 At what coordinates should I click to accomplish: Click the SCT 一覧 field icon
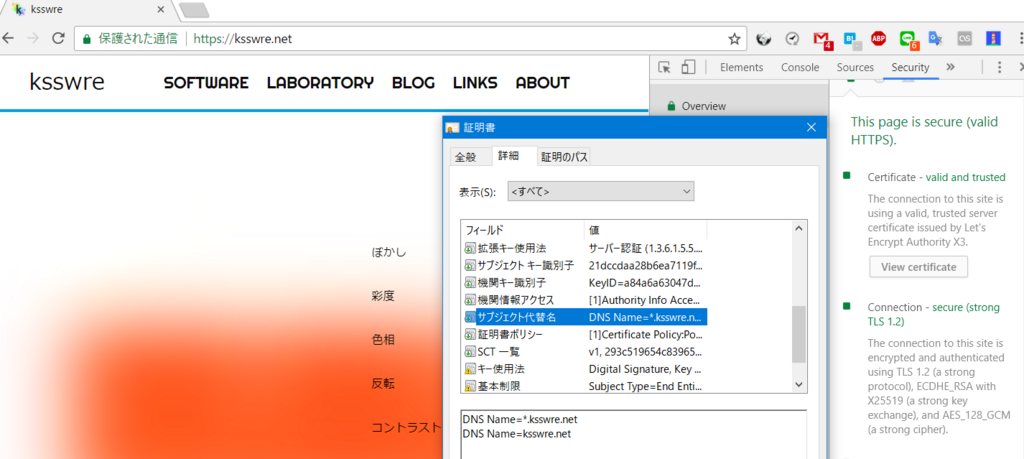470,352
